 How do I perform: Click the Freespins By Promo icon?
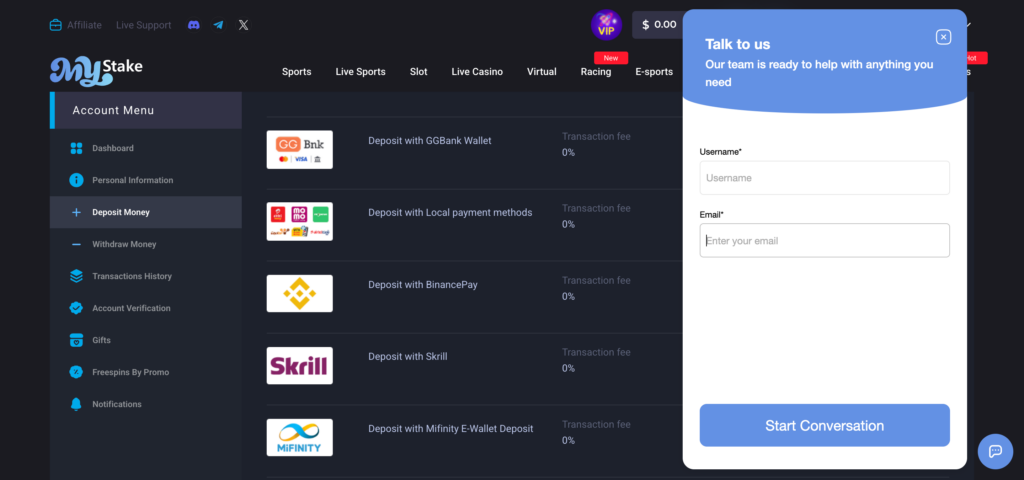(76, 372)
